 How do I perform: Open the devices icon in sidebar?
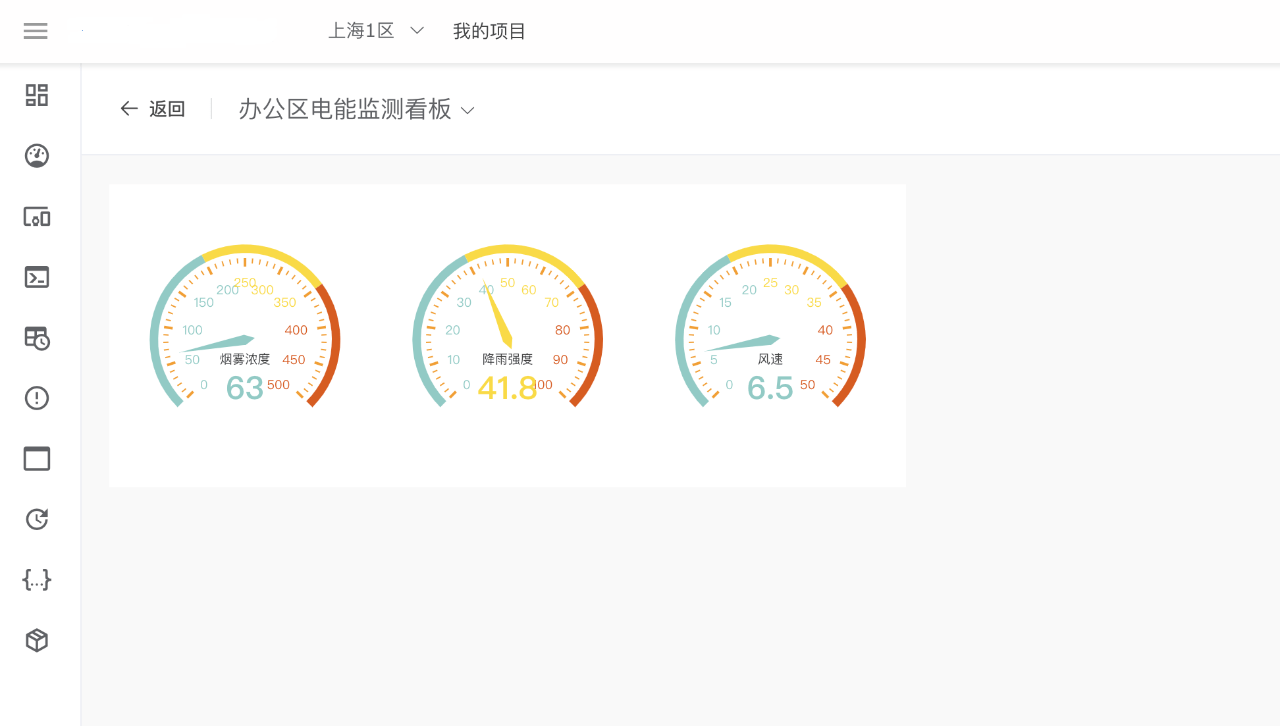point(37,217)
